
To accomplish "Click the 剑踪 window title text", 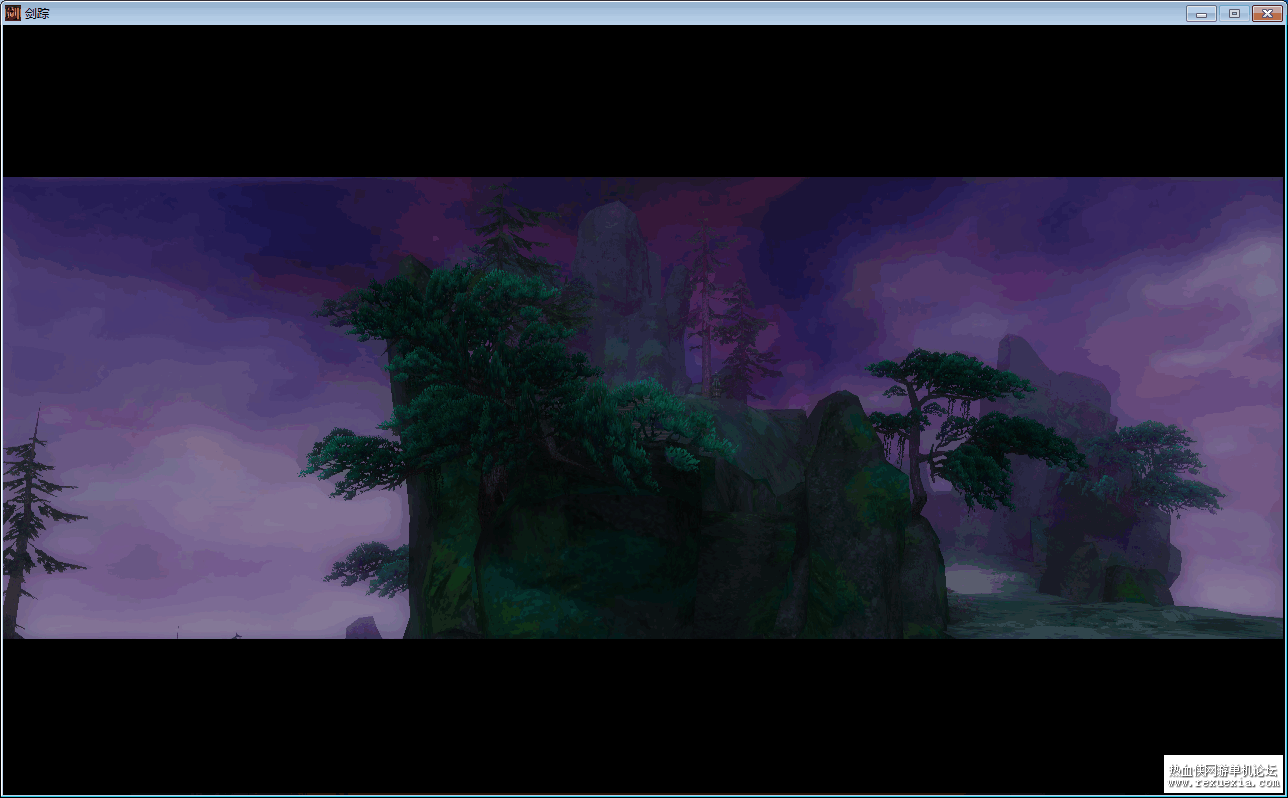I will (37, 14).
